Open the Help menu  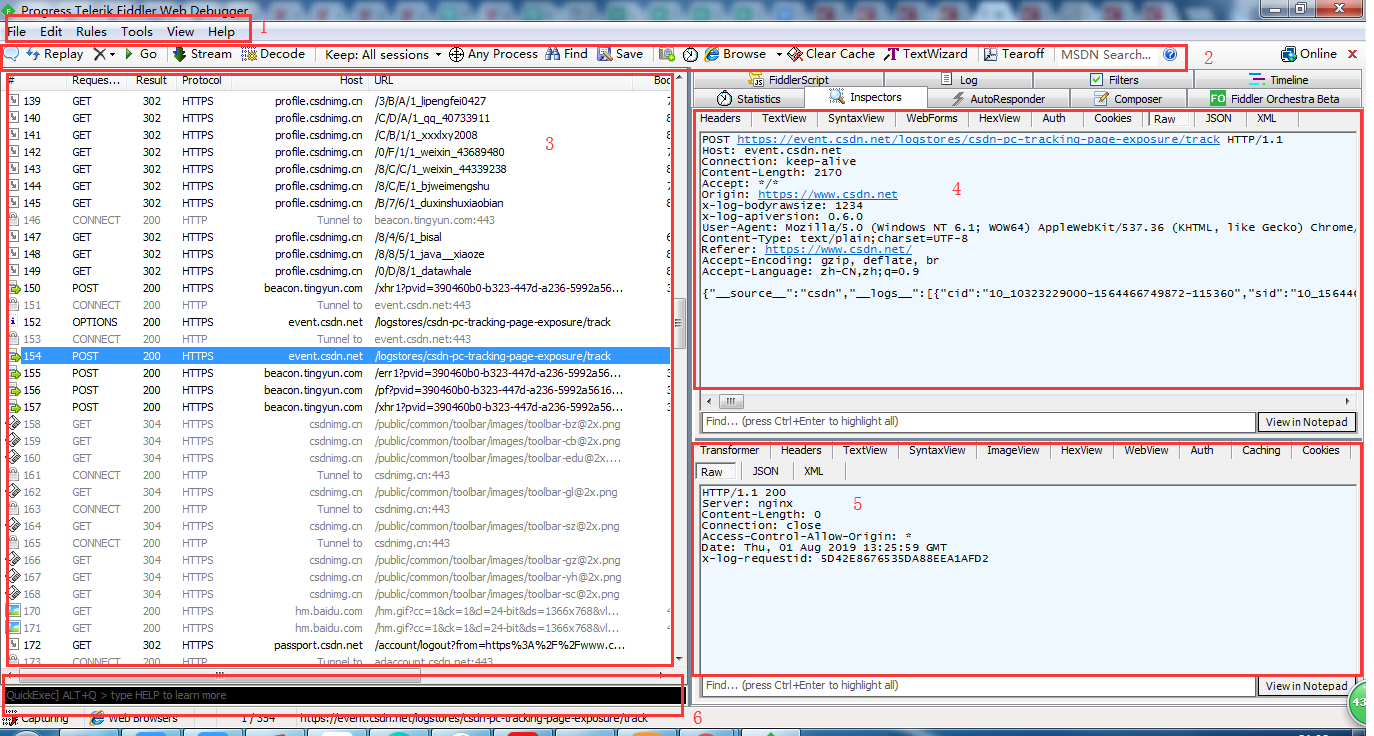[x=221, y=31]
